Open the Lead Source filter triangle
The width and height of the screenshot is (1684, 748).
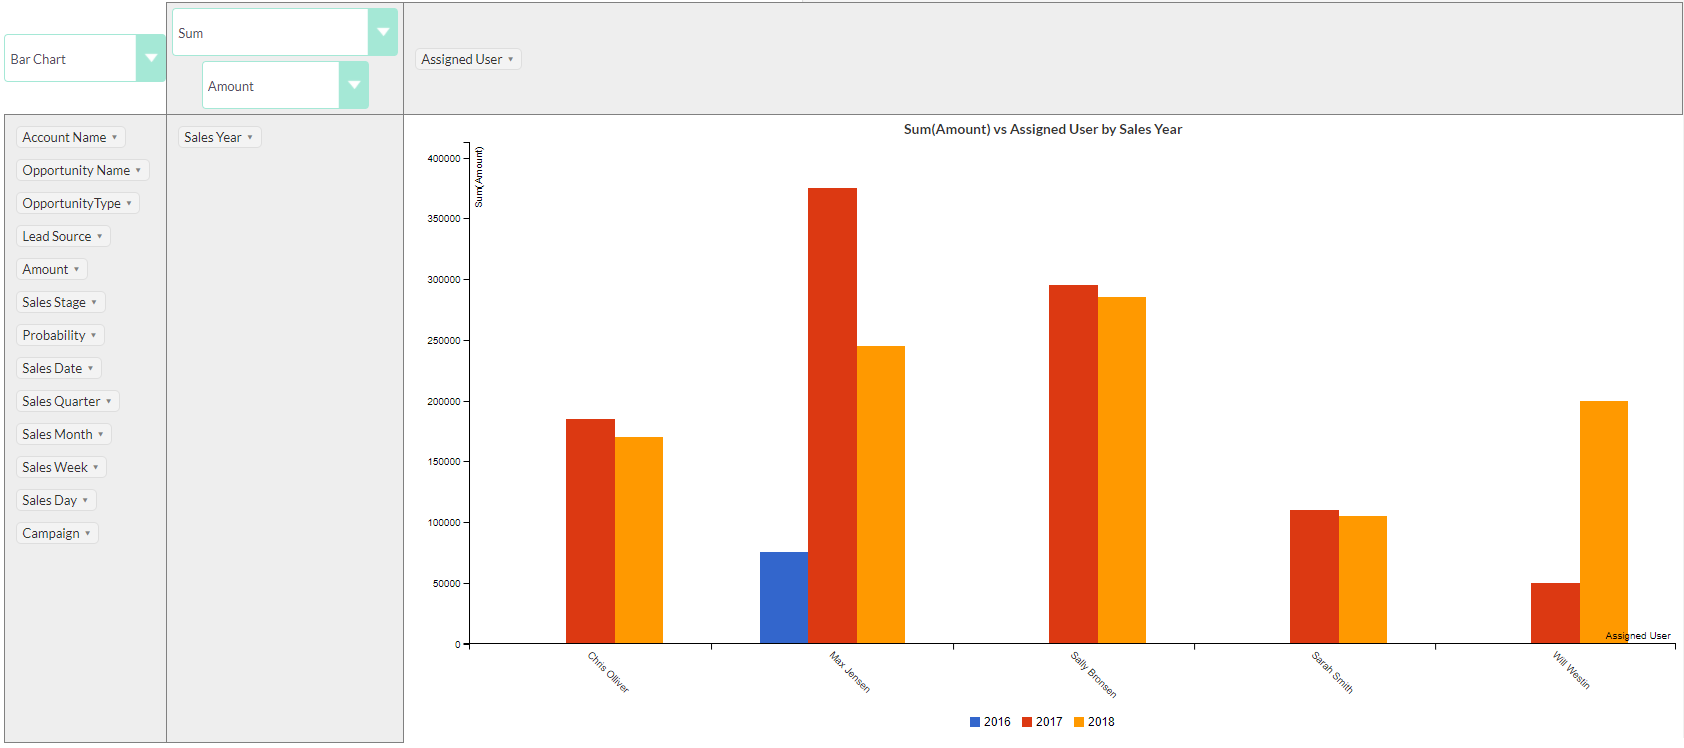pyautogui.click(x=100, y=237)
